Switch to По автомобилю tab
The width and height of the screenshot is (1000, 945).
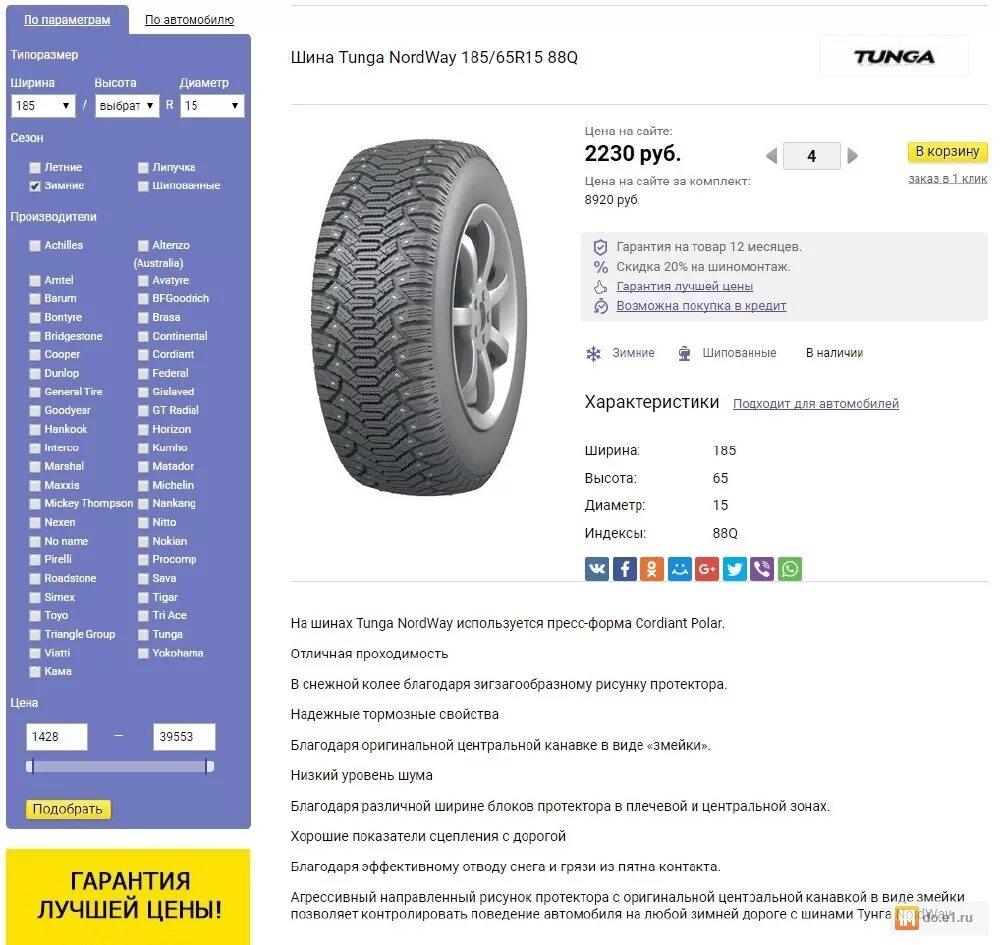pyautogui.click(x=189, y=20)
